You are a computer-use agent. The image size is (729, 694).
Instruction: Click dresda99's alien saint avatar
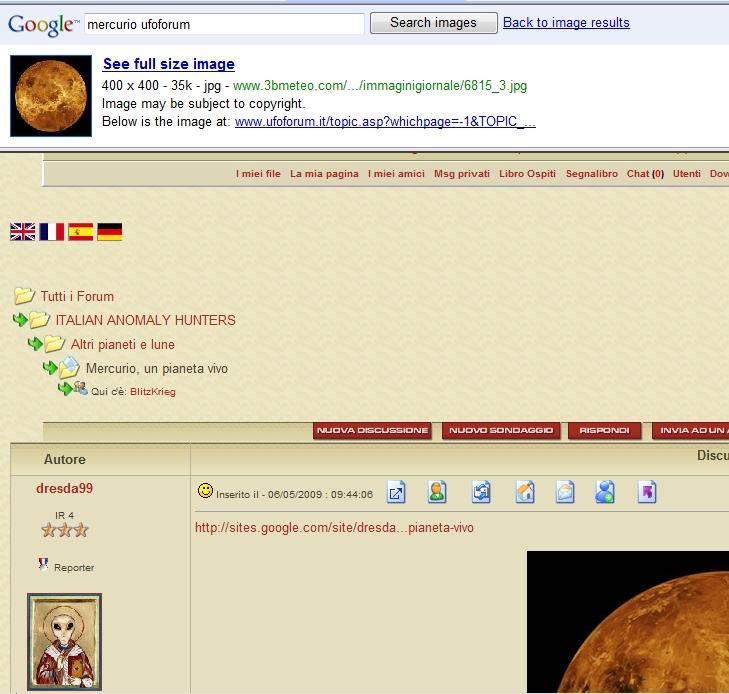(64, 641)
